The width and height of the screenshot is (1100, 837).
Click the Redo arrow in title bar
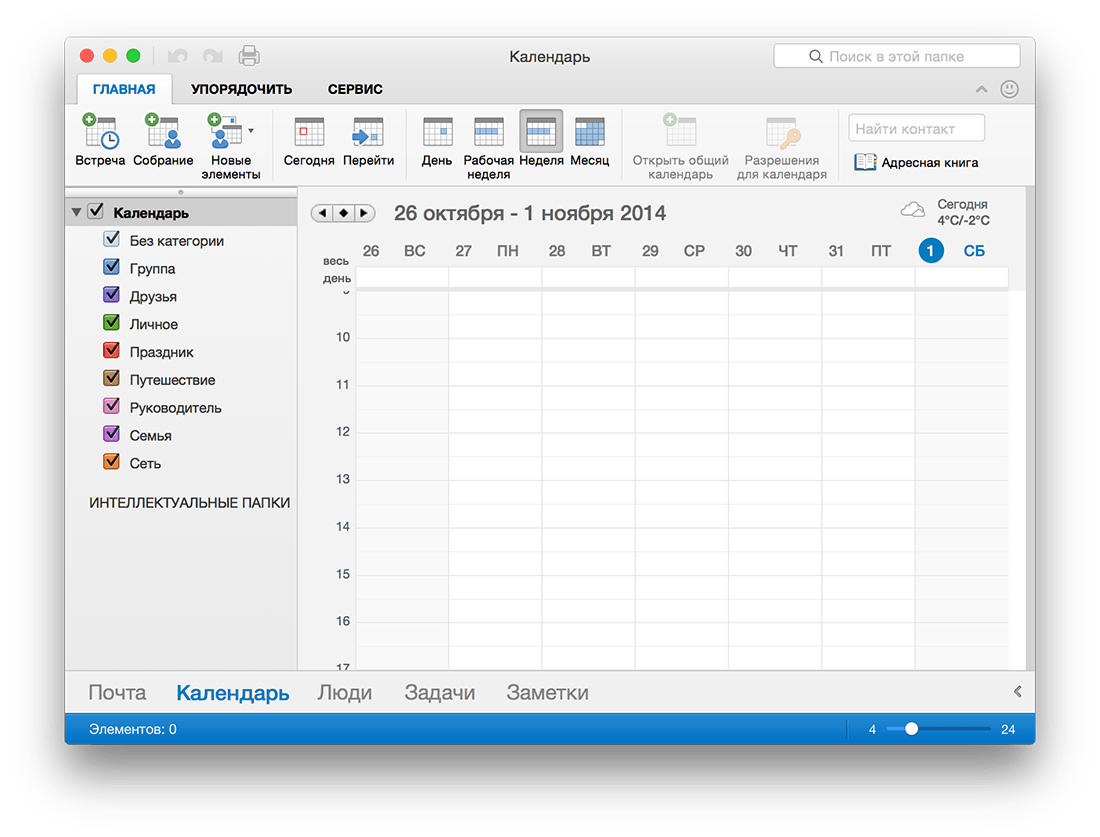tap(213, 55)
